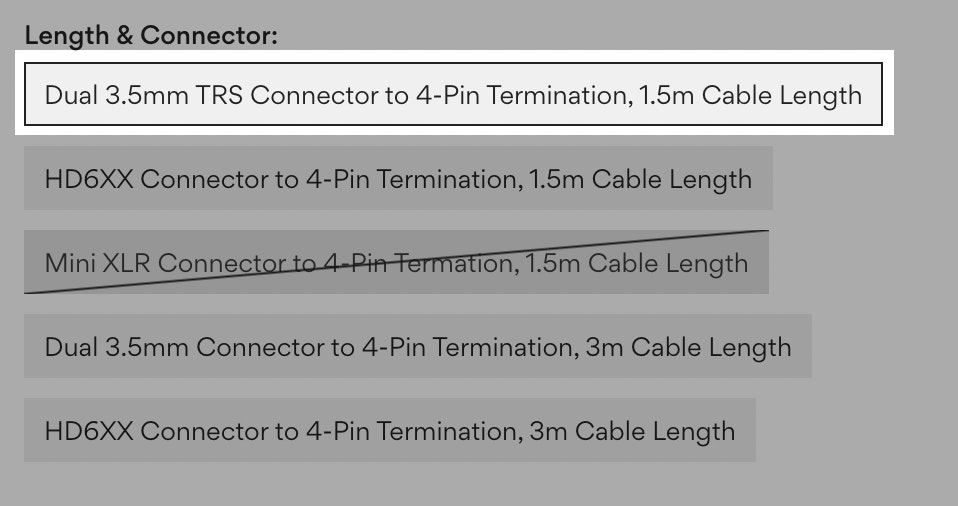Switch to the 3m Dual 3.5mm variant

coord(417,347)
